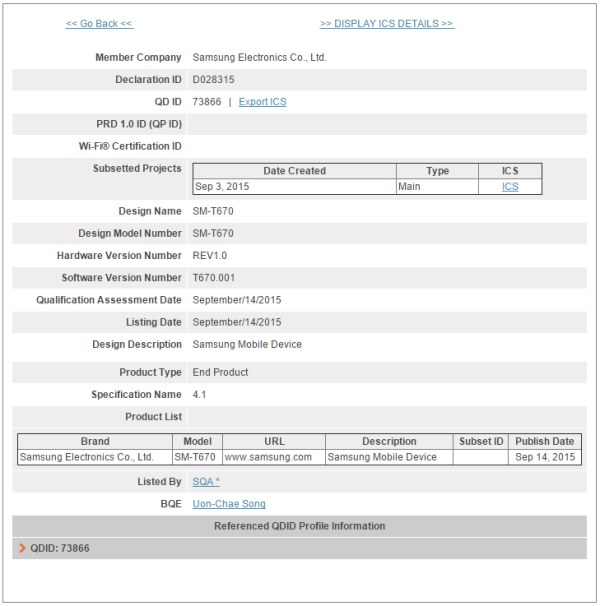Image resolution: width=600 pixels, height=606 pixels.
Task: Click the Description column header
Action: click(x=389, y=441)
